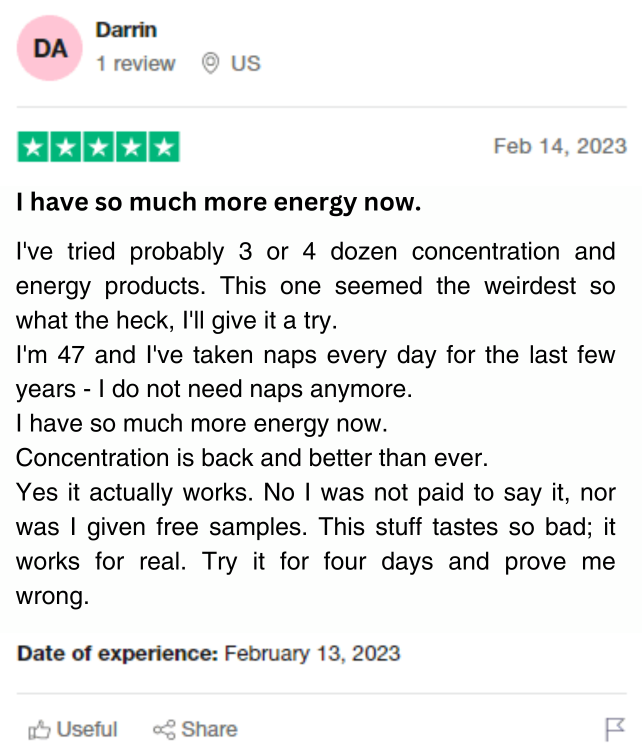View the reviewer's "1 review" count
The width and height of the screenshot is (642, 750).
[135, 64]
